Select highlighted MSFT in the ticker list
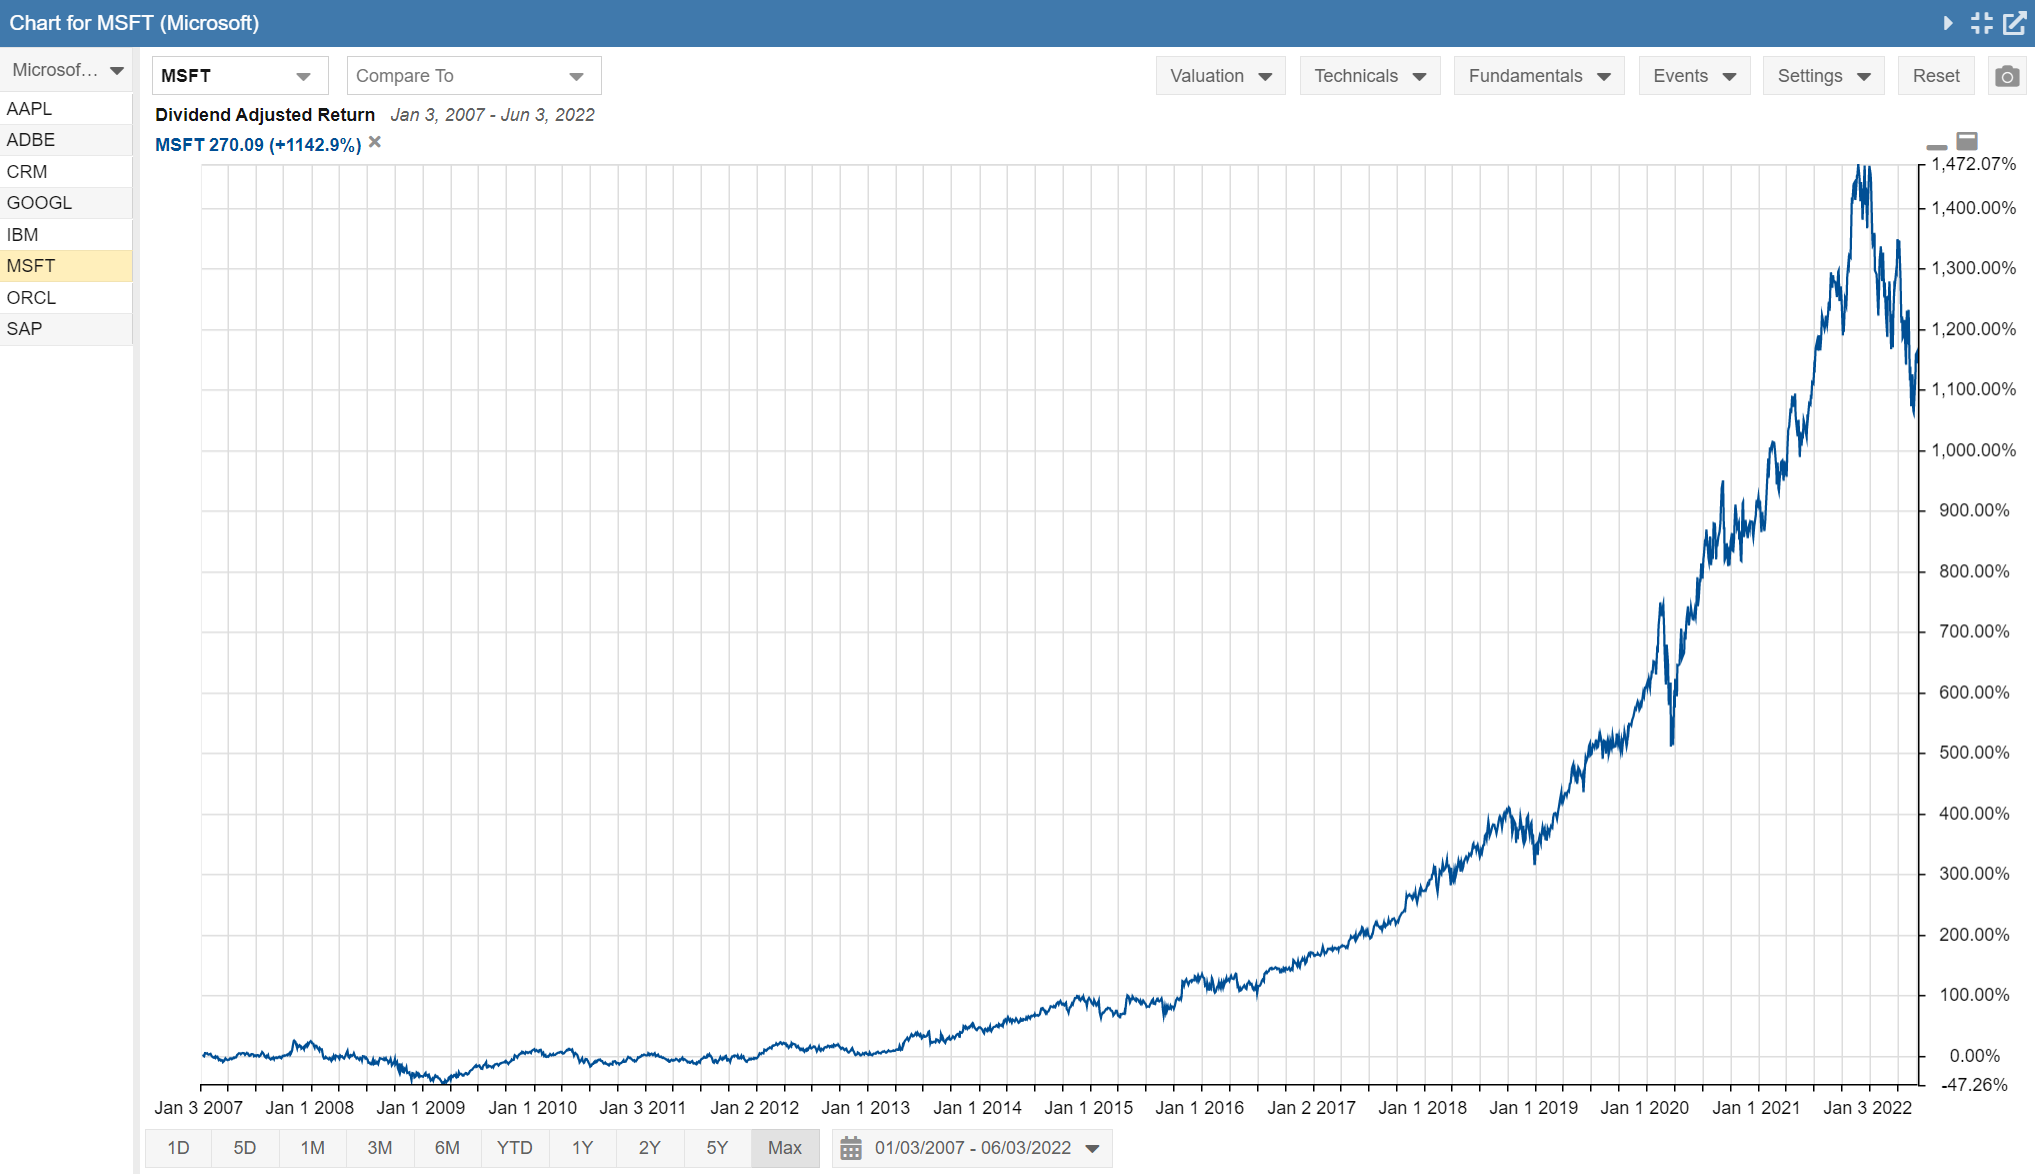The height and width of the screenshot is (1174, 2035). (x=66, y=266)
